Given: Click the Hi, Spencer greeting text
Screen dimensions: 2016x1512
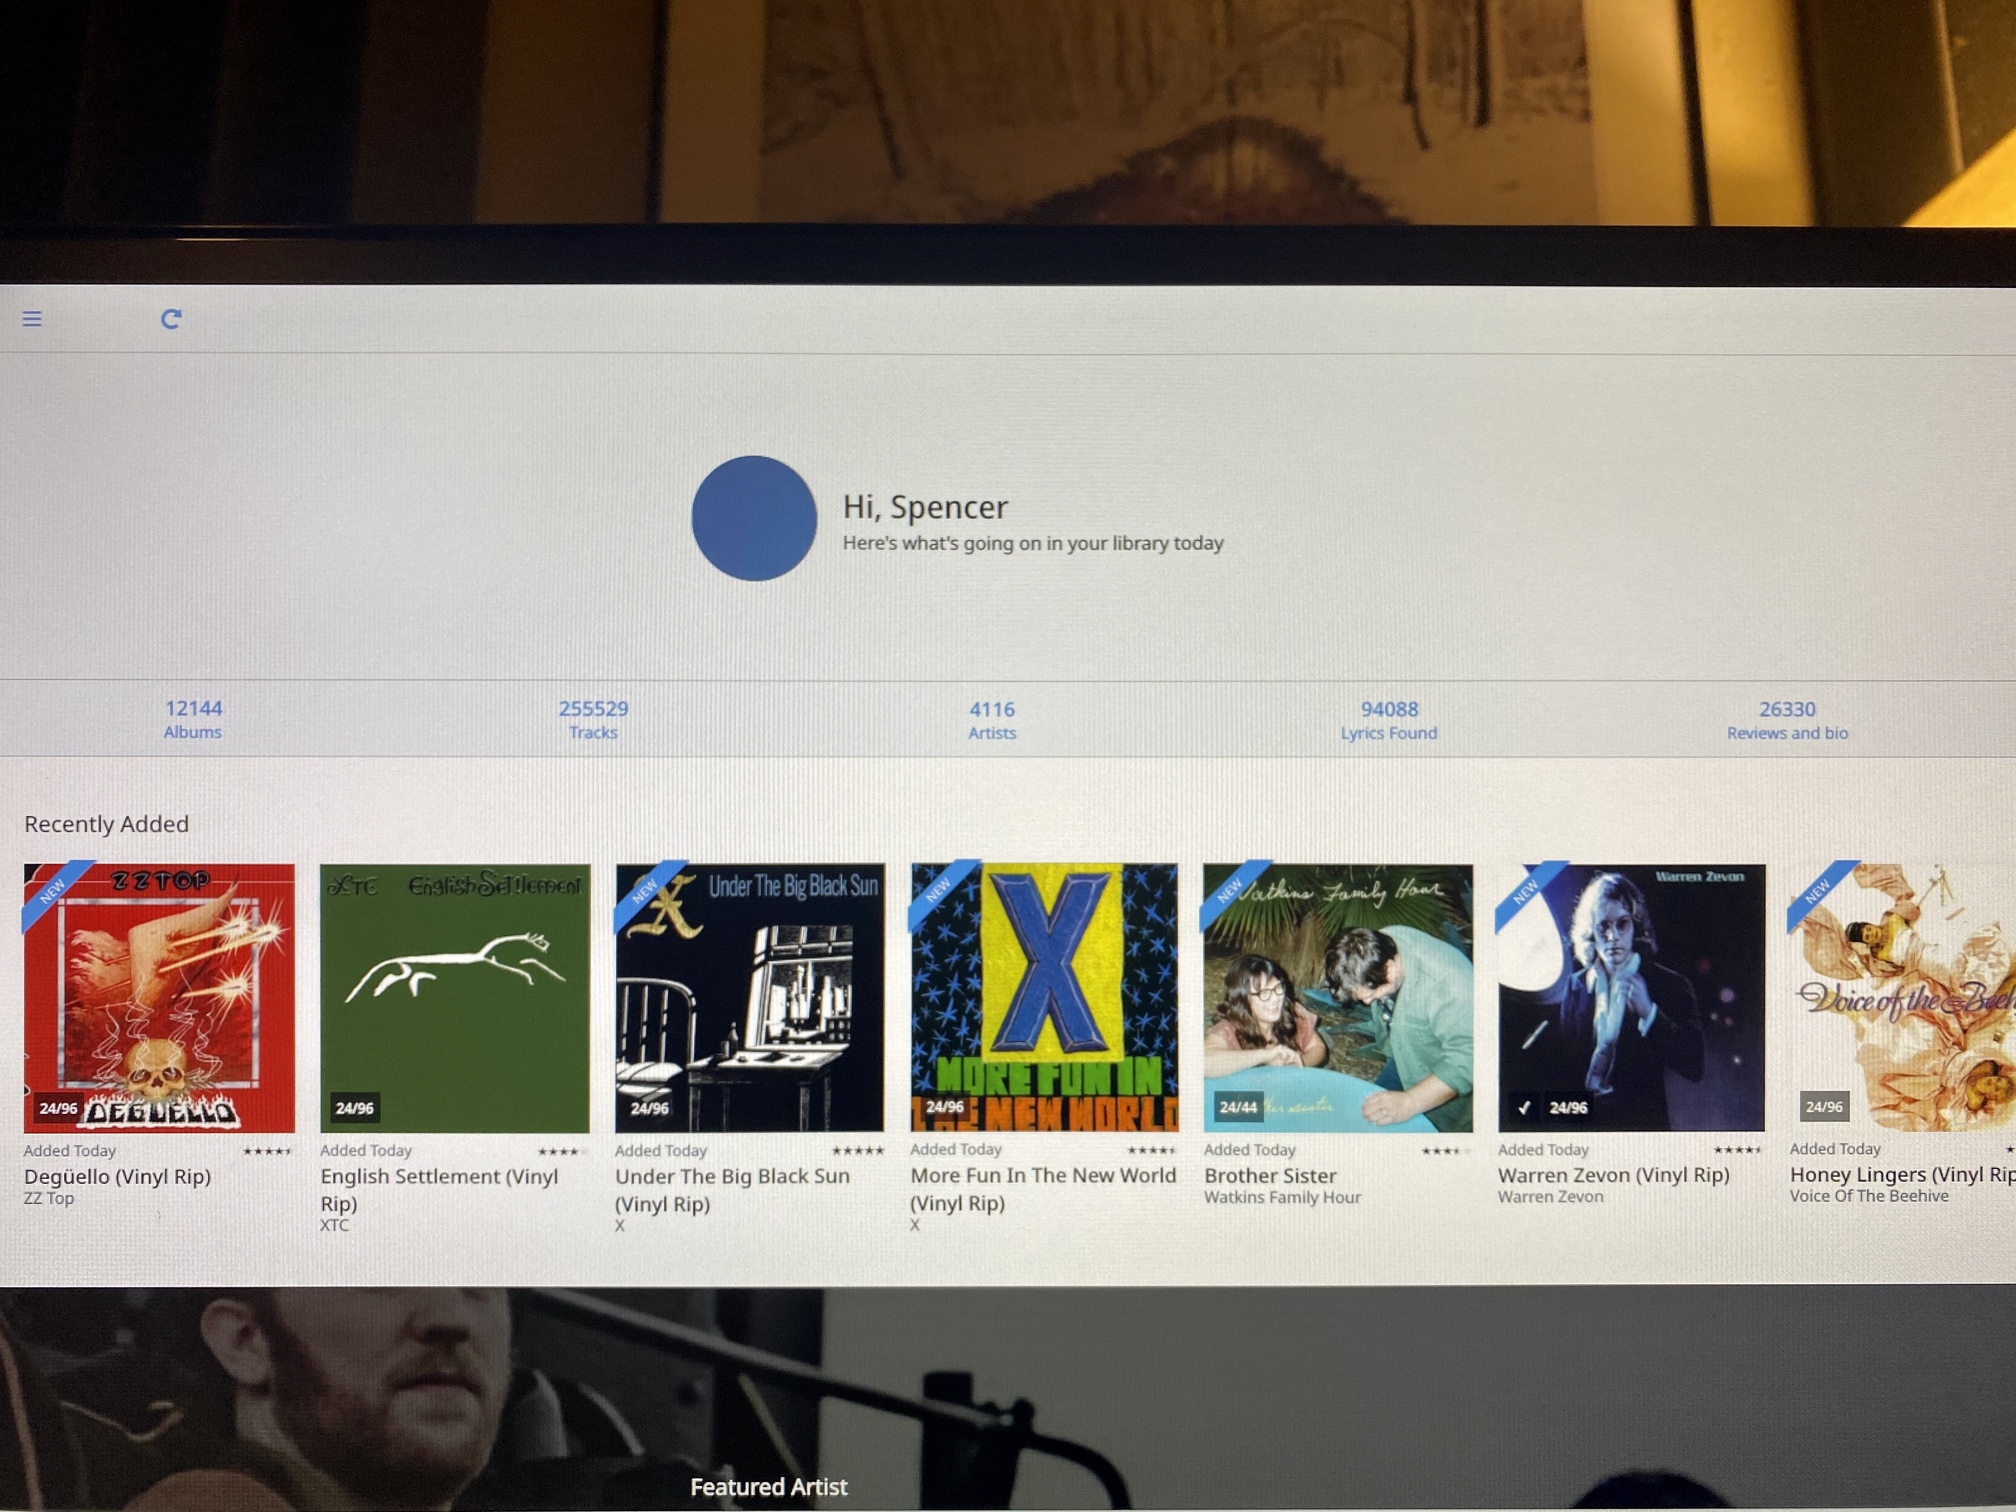Looking at the screenshot, I should coord(925,507).
